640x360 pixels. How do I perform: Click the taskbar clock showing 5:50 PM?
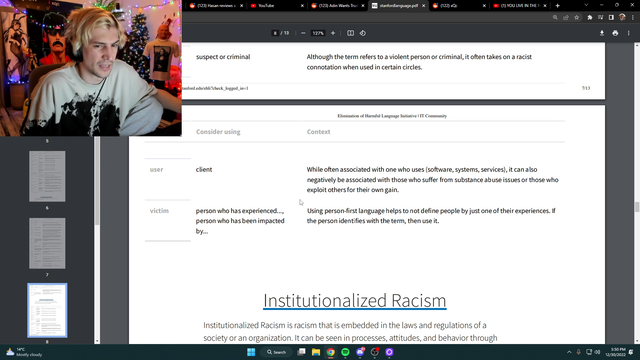616,352
